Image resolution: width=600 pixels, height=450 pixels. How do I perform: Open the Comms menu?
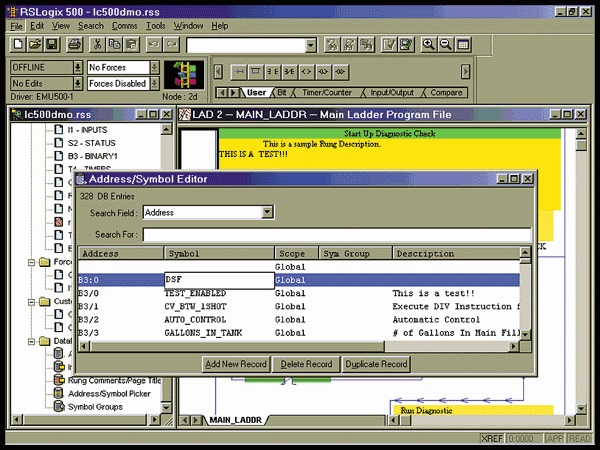click(124, 25)
